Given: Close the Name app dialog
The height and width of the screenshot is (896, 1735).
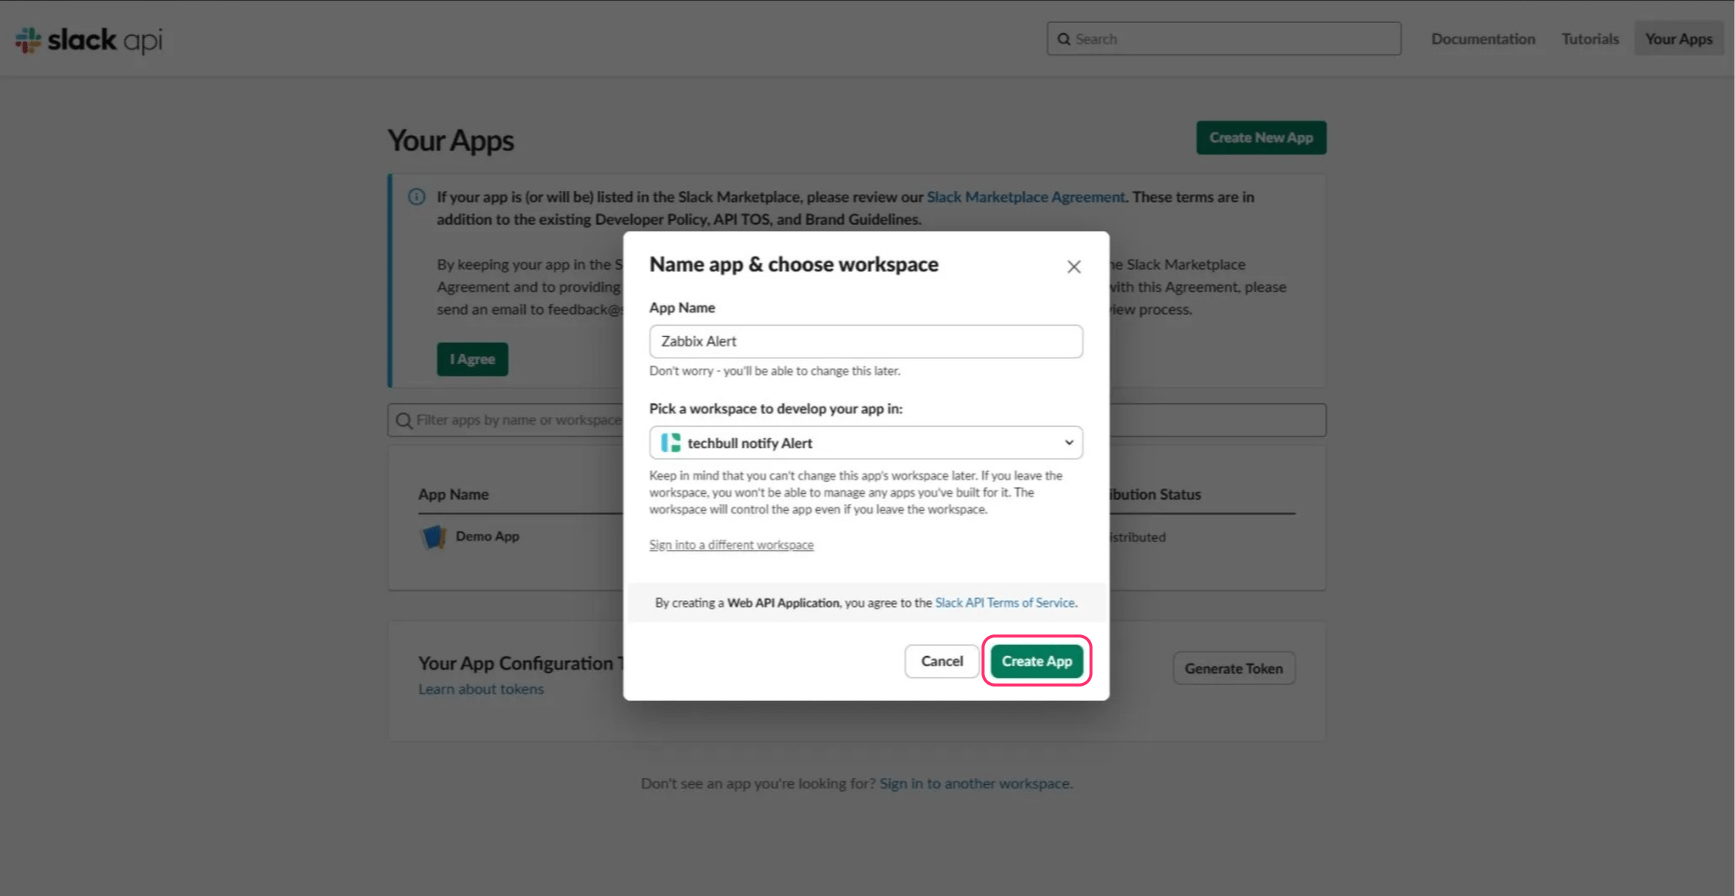Looking at the screenshot, I should pos(1073,267).
